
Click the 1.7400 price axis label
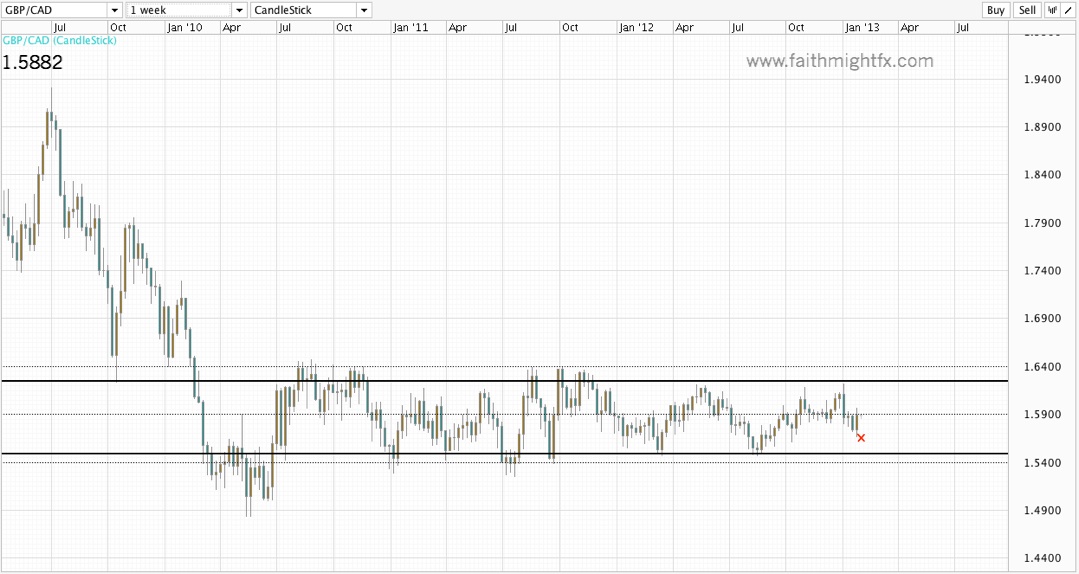1042,270
